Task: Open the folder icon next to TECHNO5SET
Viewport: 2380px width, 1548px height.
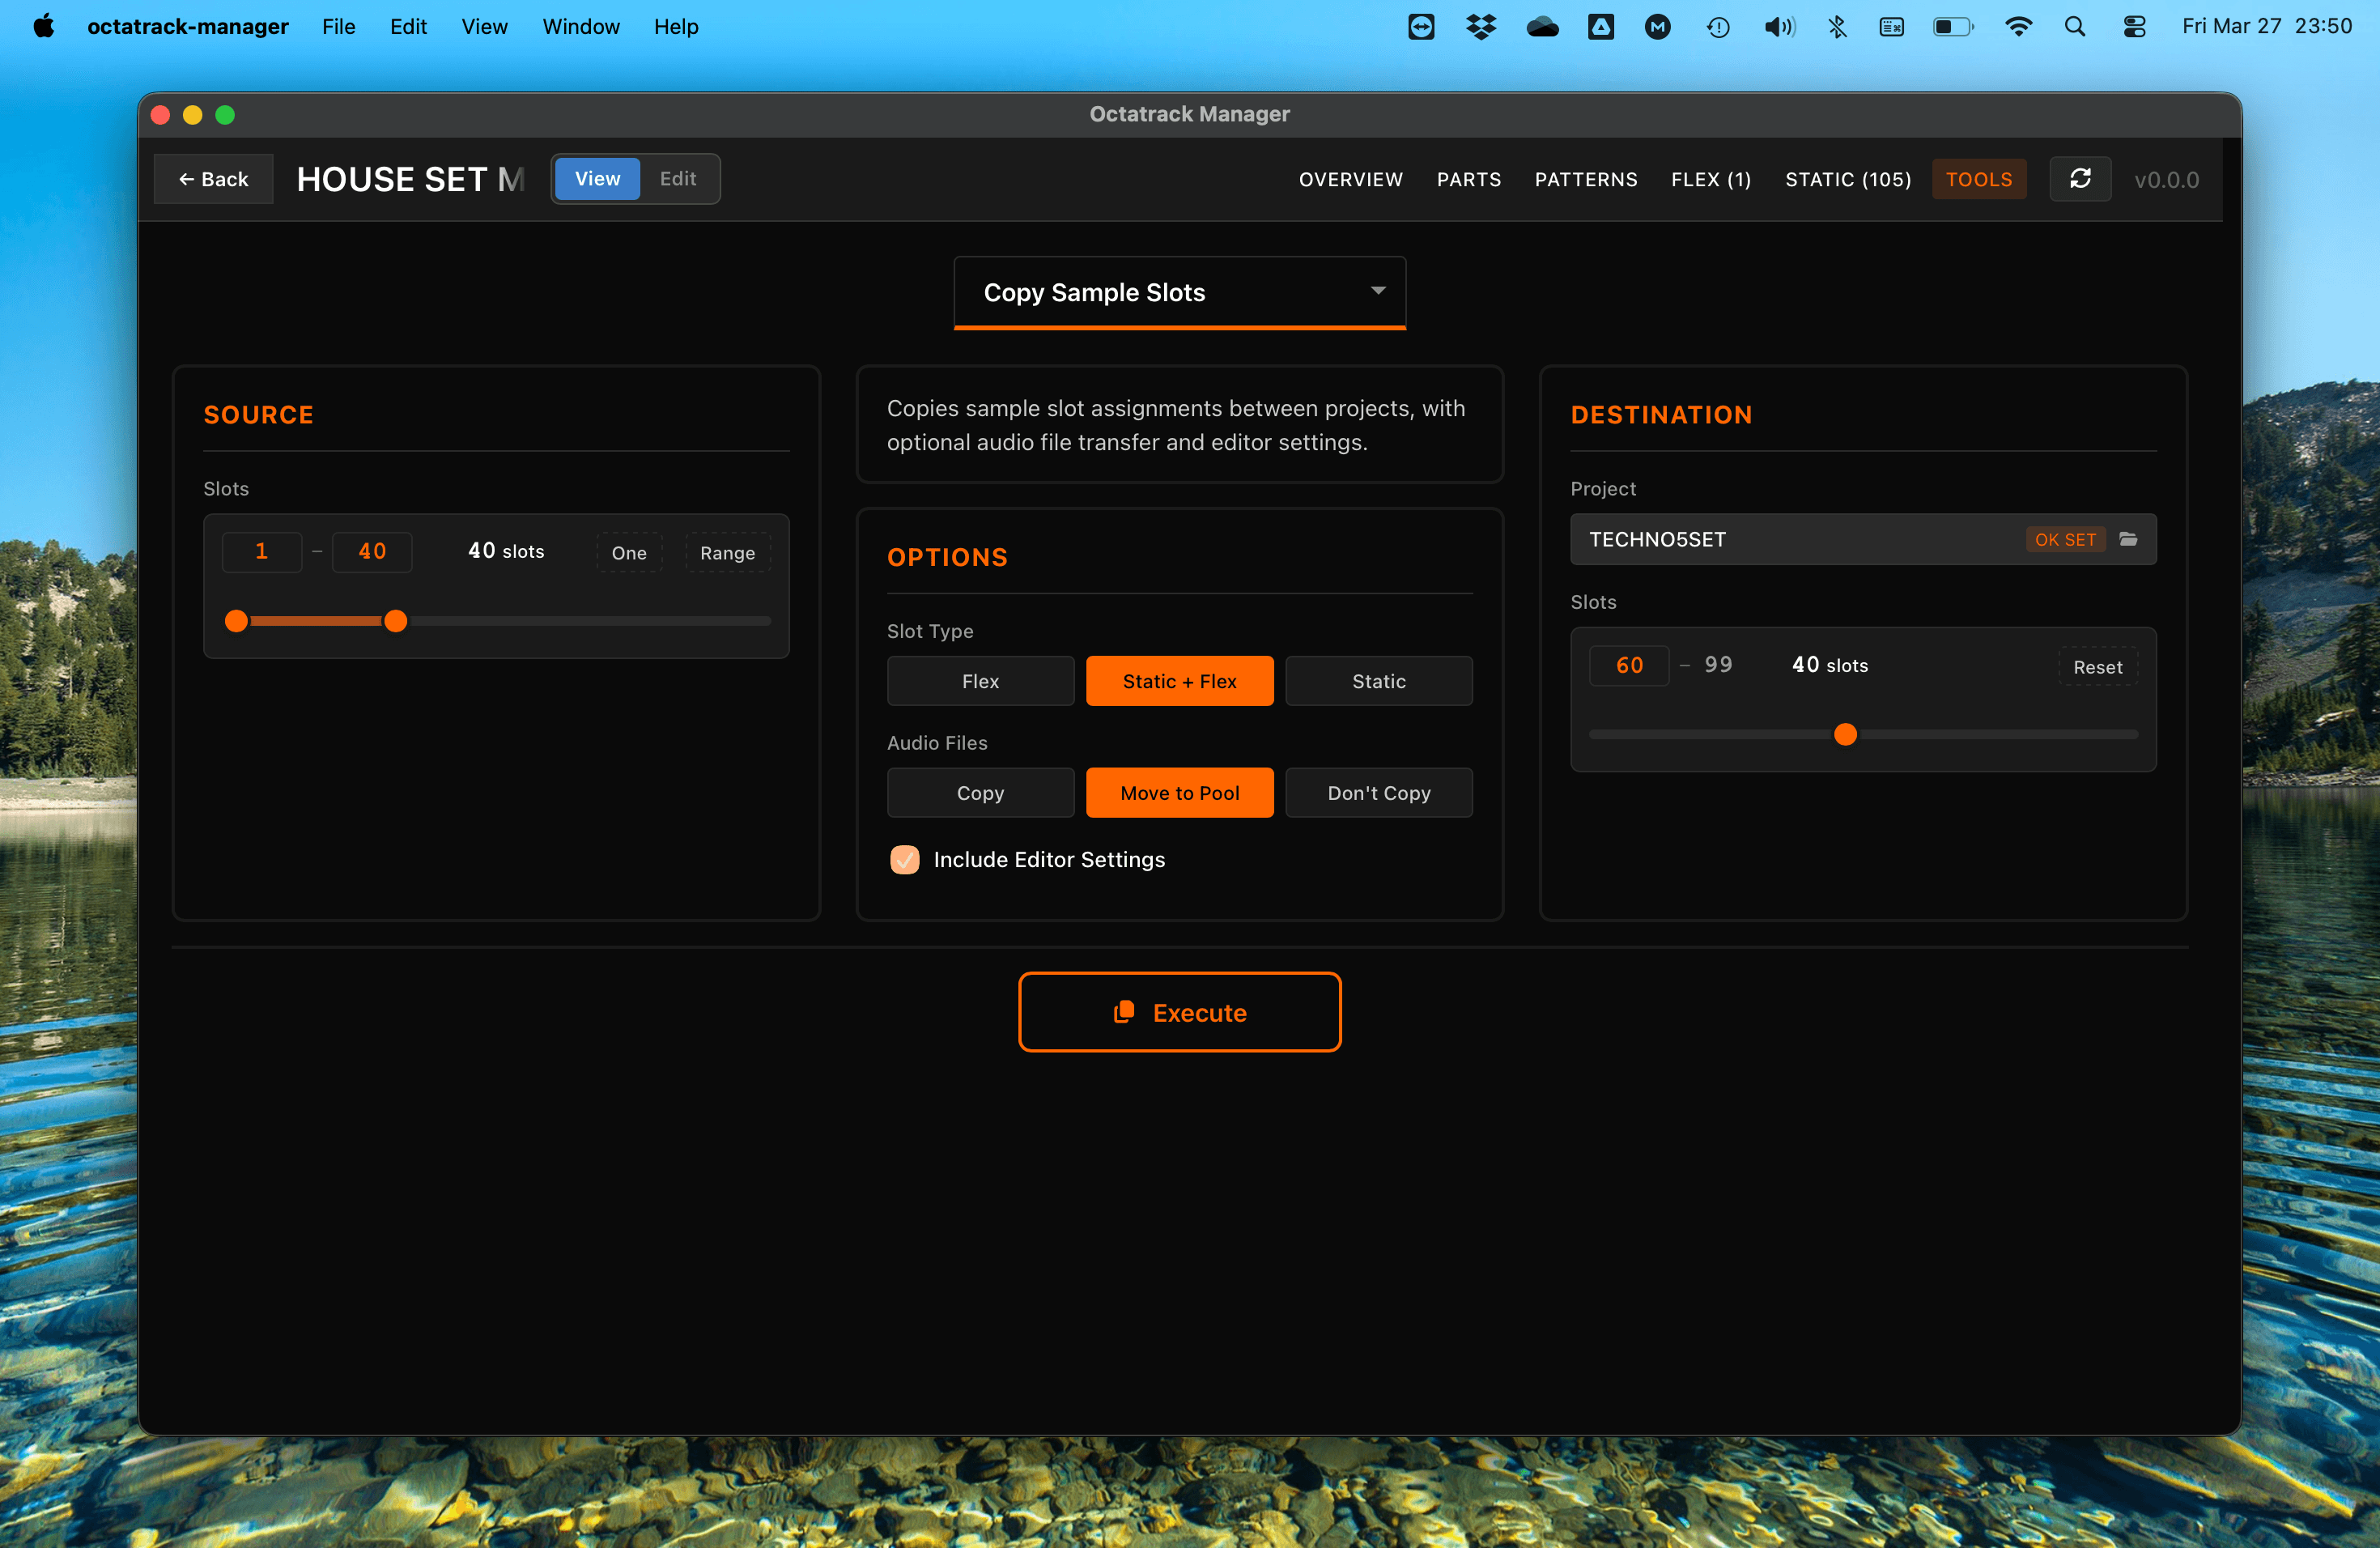Action: 2129,539
